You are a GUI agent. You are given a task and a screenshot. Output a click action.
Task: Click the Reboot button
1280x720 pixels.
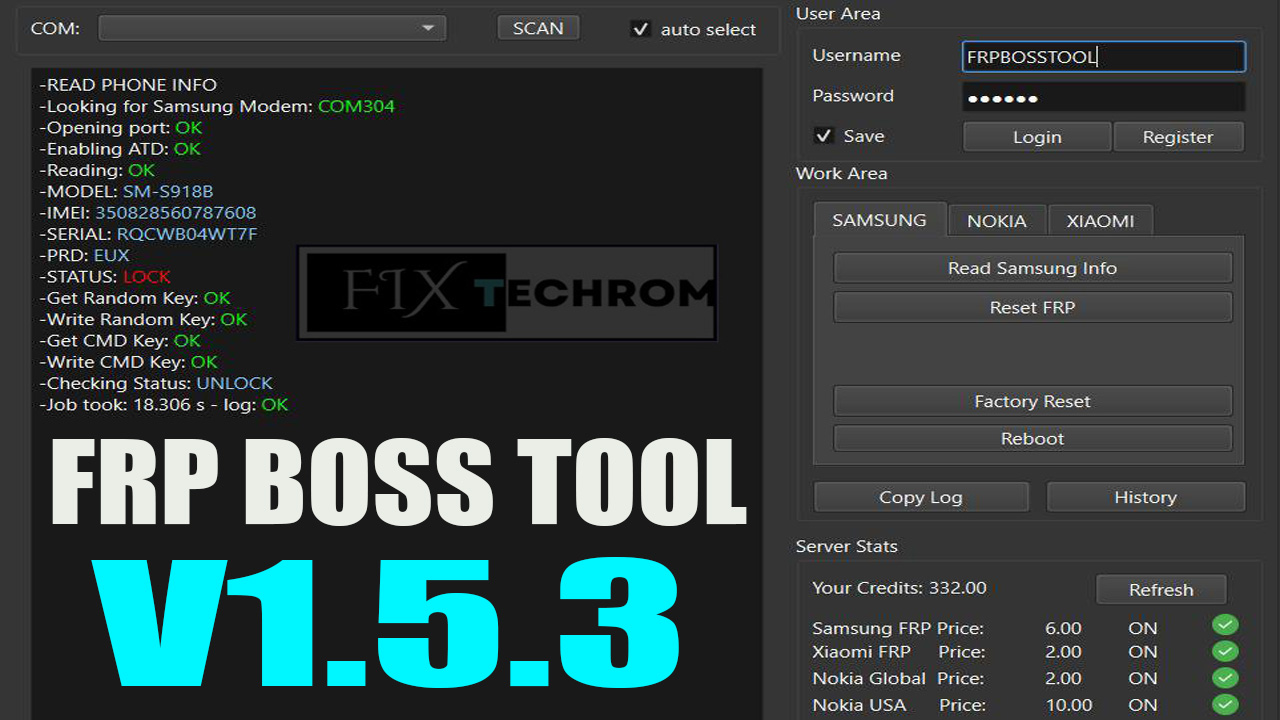click(x=1032, y=439)
